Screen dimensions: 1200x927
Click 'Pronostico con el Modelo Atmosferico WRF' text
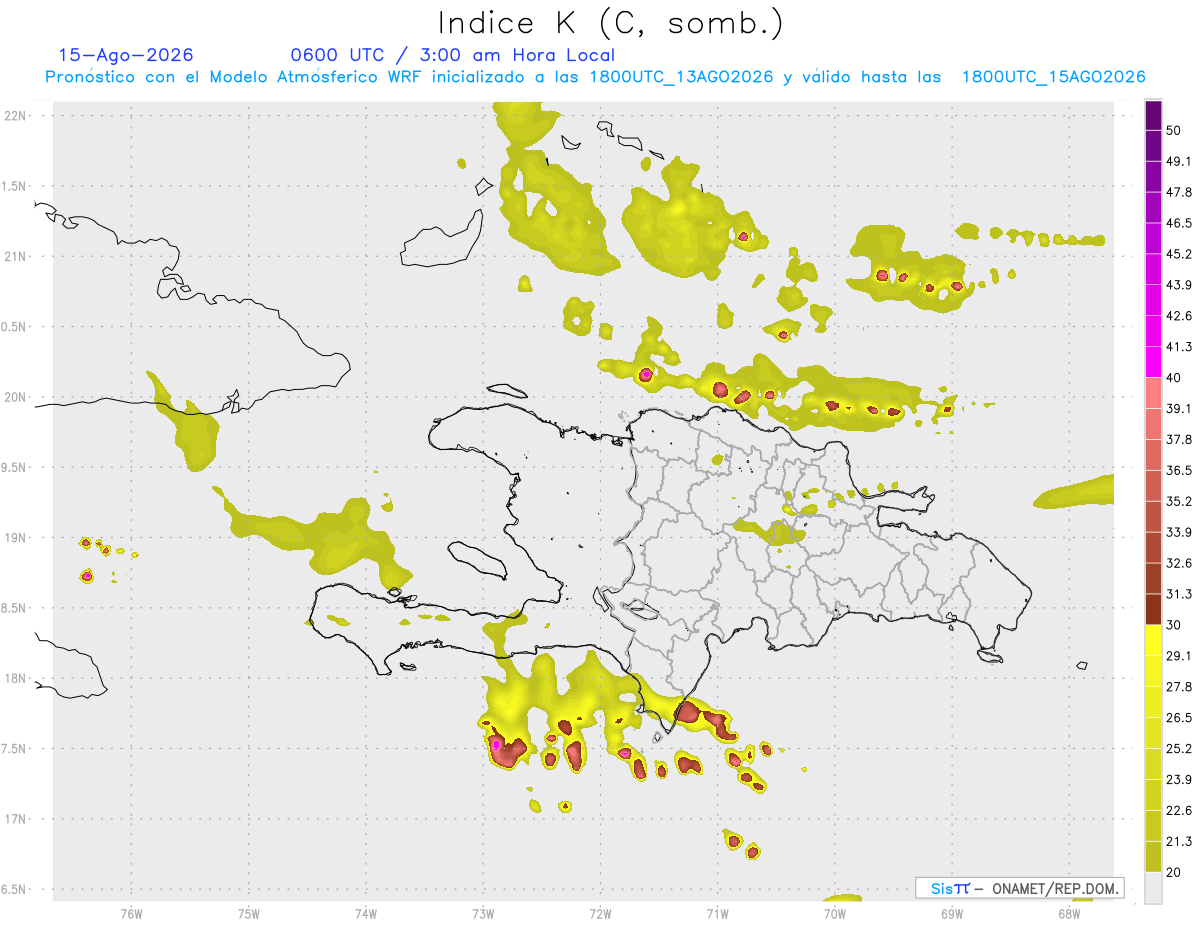234,77
